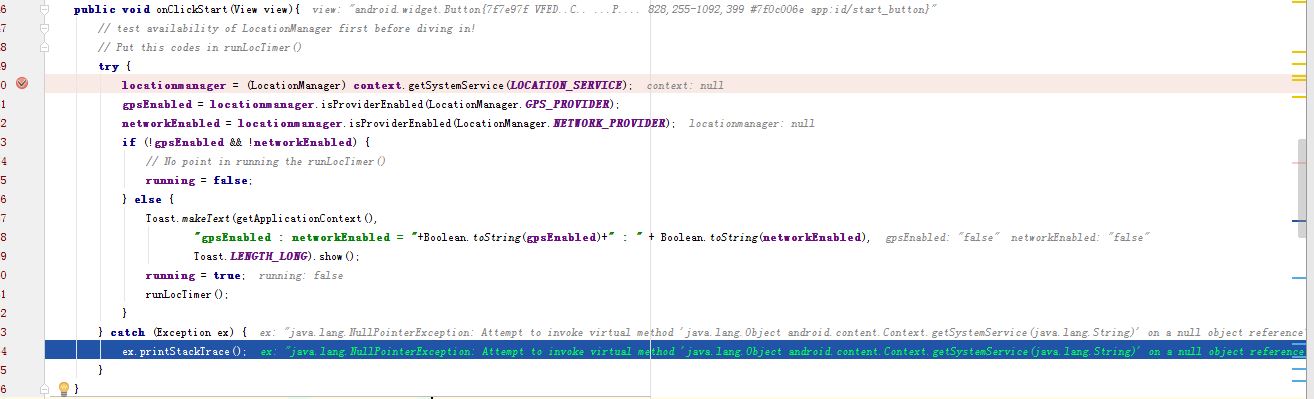Click 'onClickStart' method name

click(x=192, y=9)
